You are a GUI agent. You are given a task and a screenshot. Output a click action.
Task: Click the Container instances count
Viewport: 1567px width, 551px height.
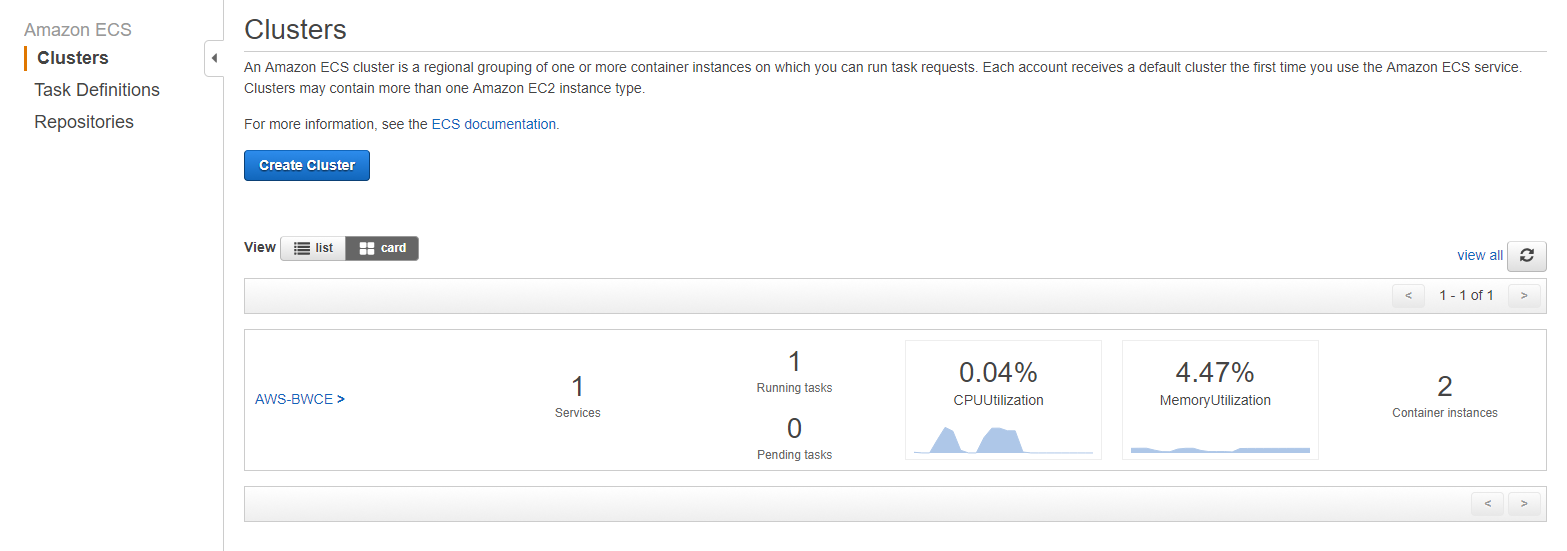point(1444,387)
